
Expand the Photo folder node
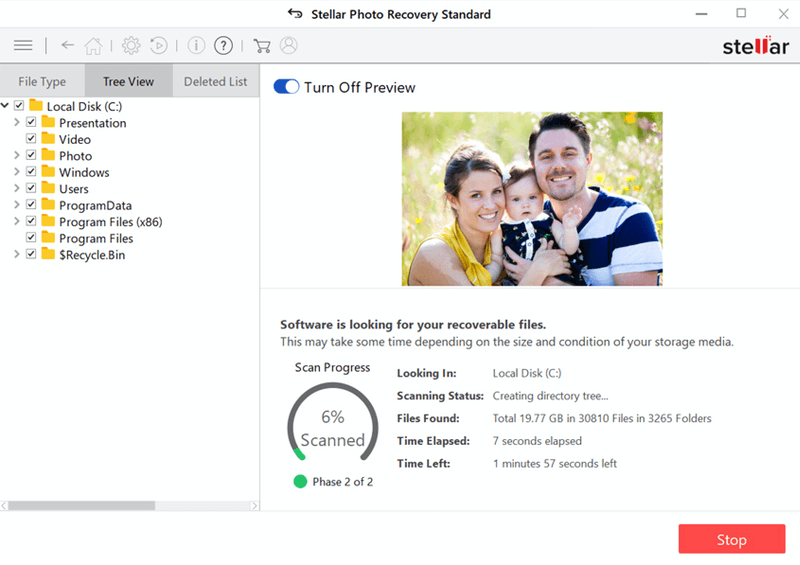point(17,155)
